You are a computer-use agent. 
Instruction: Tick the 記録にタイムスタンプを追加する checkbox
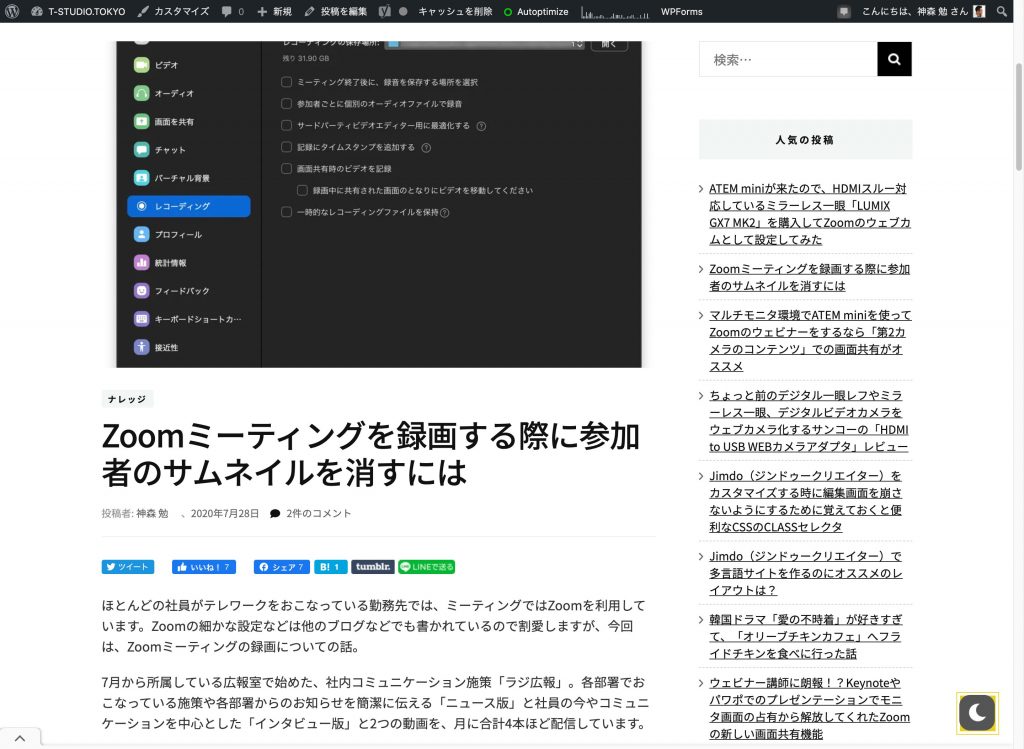[x=286, y=147]
